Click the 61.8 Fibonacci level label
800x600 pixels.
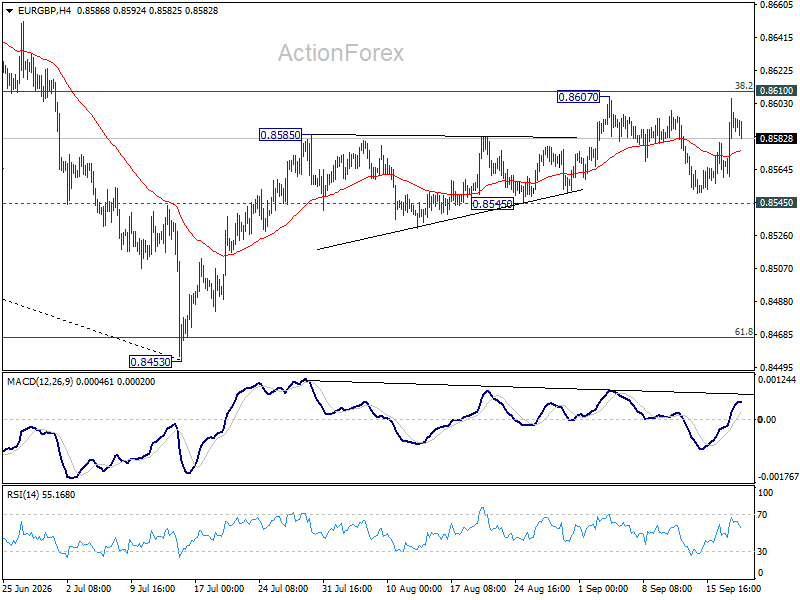pos(743,332)
